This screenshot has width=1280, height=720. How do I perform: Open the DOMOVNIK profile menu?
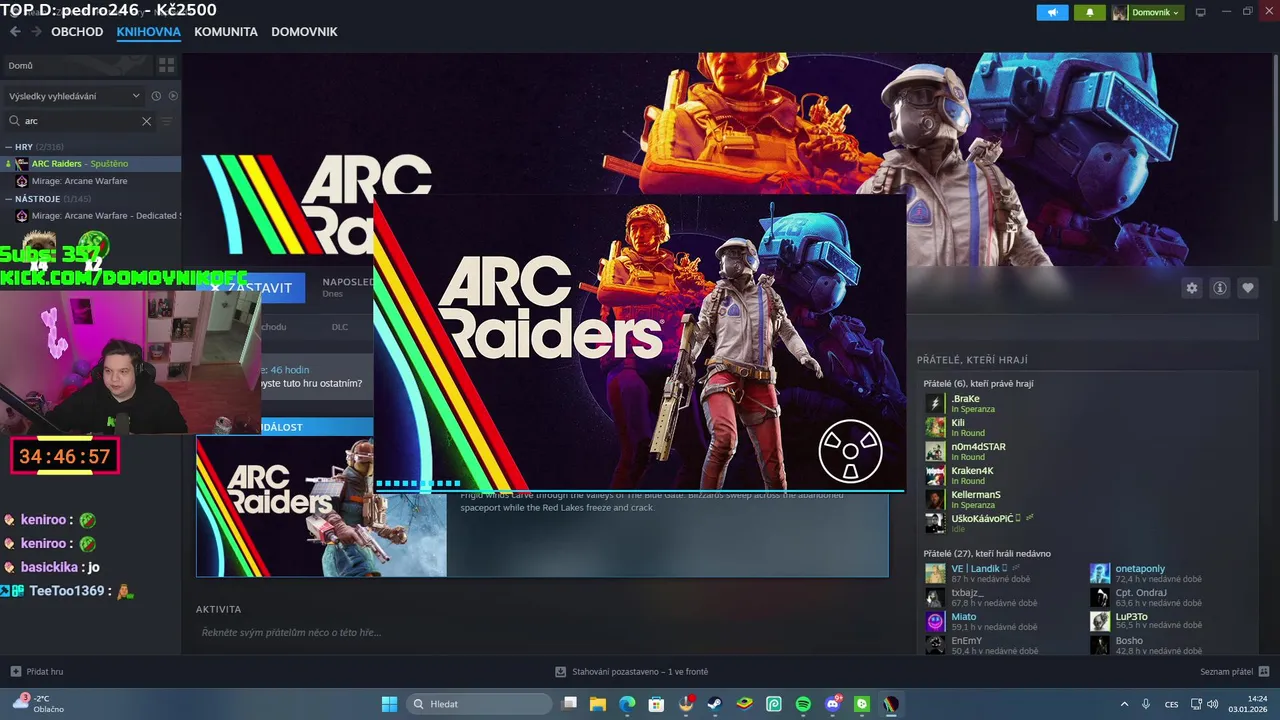point(304,32)
